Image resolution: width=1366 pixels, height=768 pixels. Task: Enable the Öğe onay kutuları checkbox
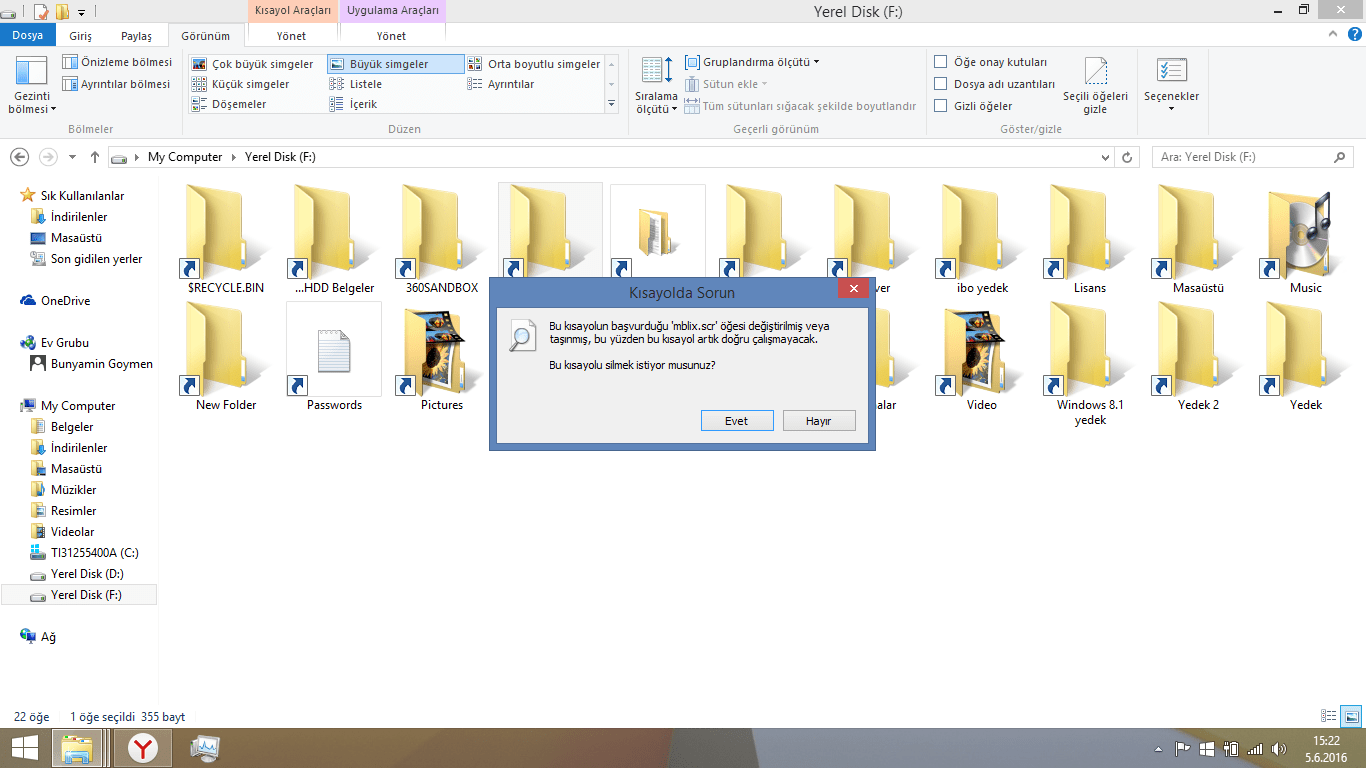point(941,62)
